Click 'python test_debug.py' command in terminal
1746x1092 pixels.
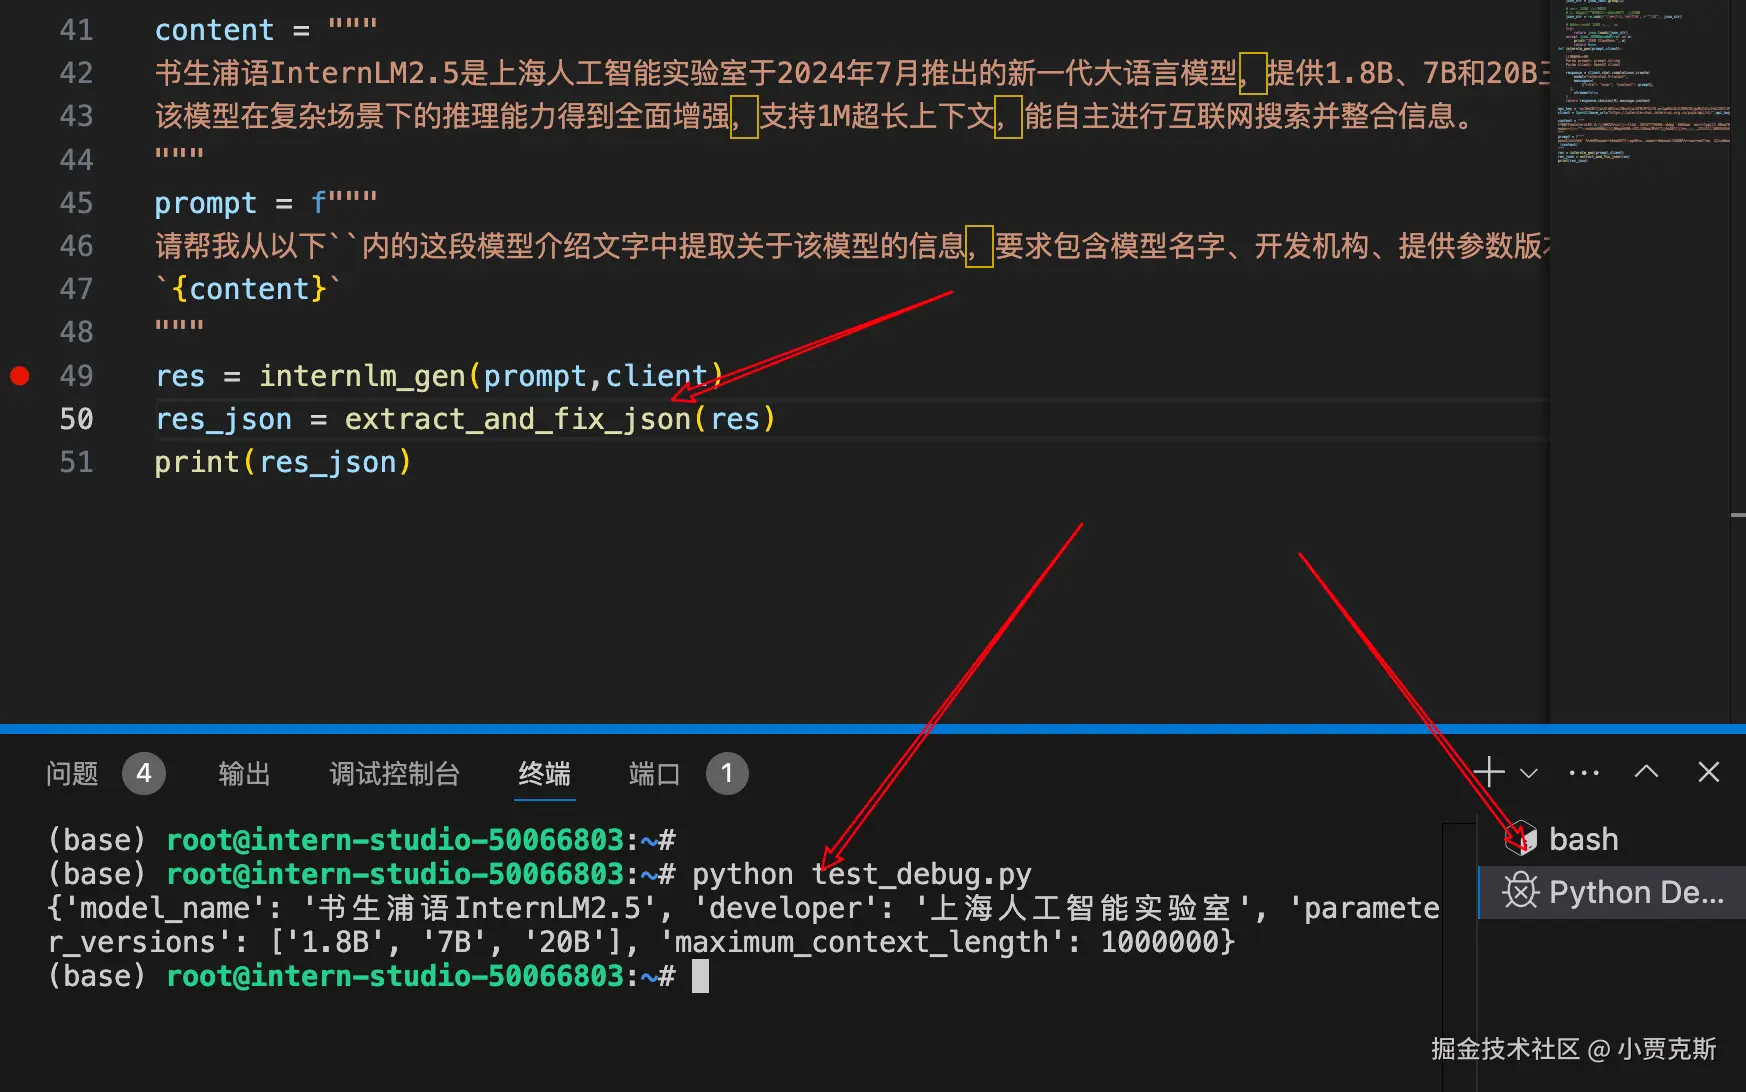pos(861,874)
